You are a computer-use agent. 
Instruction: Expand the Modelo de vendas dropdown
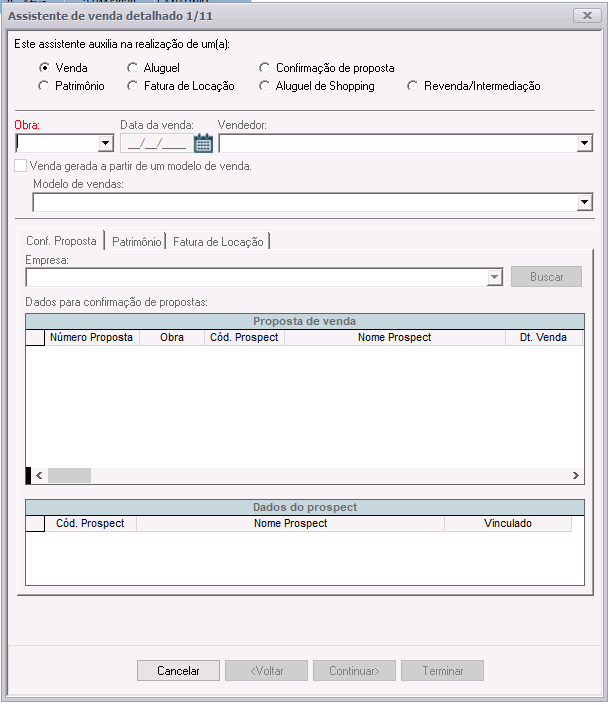[584, 202]
